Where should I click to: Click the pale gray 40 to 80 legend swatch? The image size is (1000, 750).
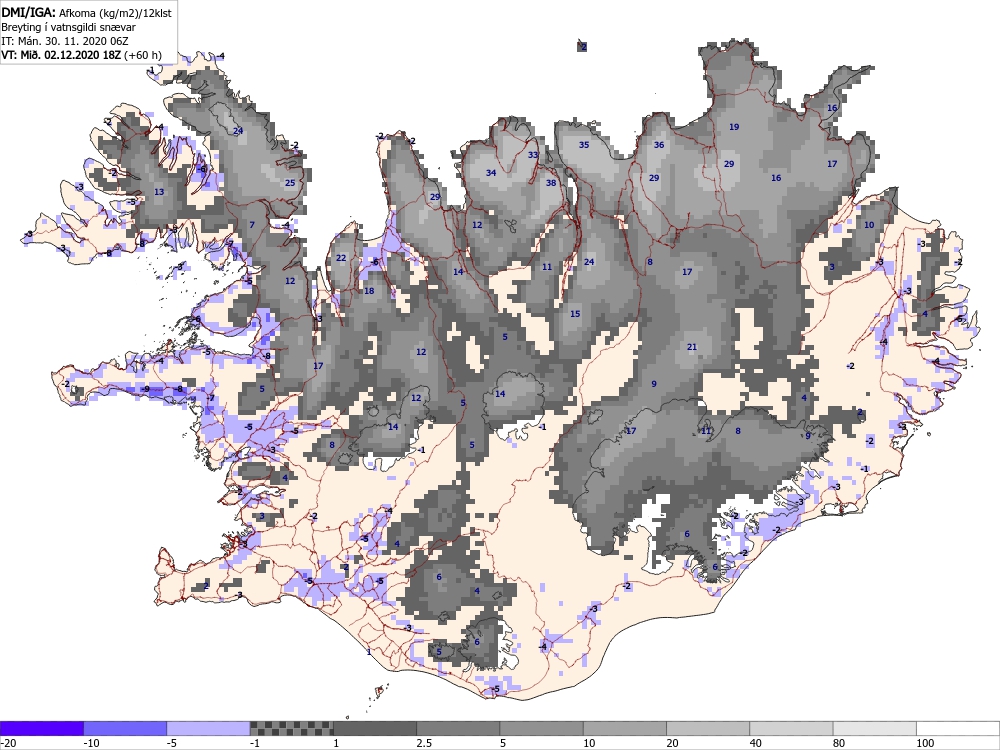[791, 729]
